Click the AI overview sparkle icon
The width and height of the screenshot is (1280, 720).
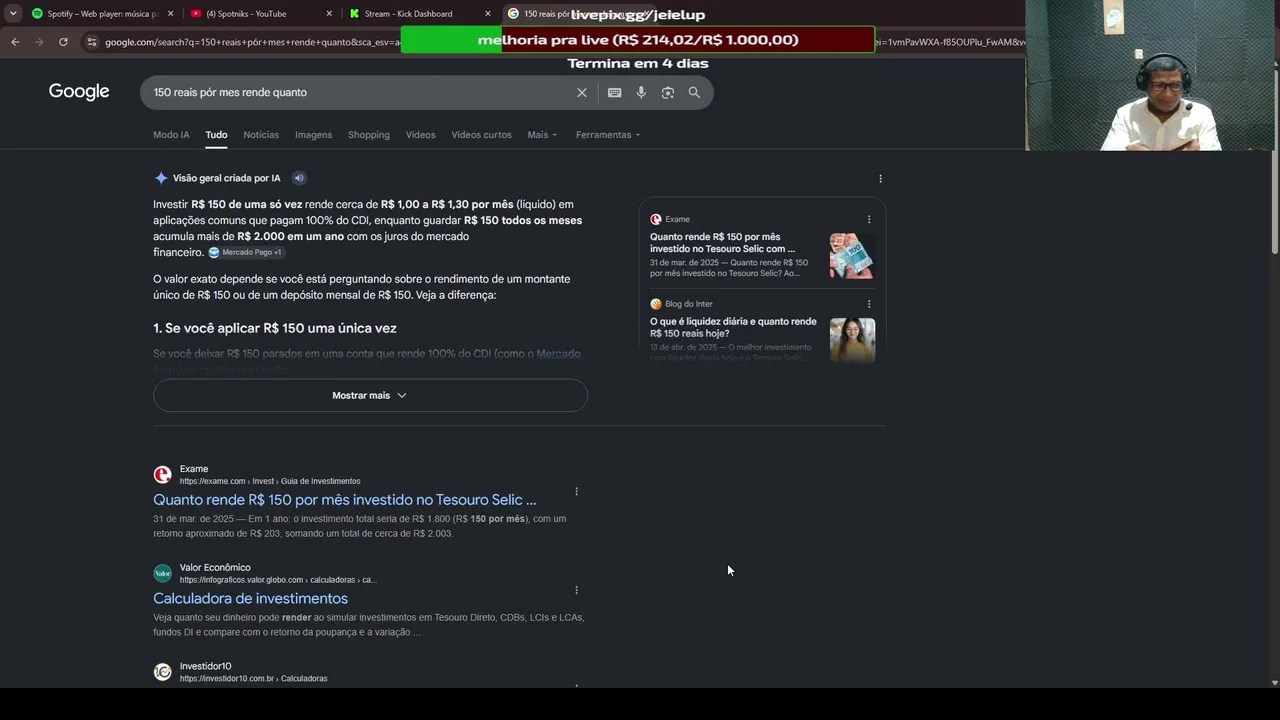161,178
